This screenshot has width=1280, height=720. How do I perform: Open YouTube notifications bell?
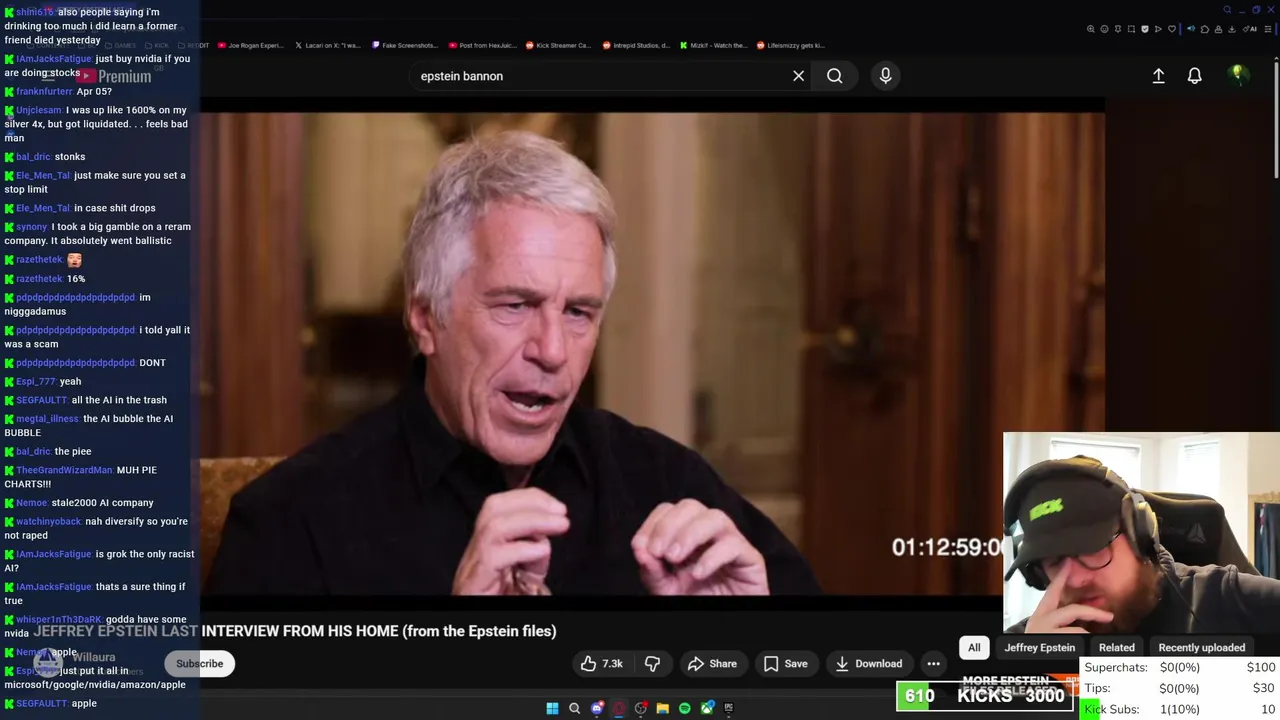click(x=1194, y=76)
